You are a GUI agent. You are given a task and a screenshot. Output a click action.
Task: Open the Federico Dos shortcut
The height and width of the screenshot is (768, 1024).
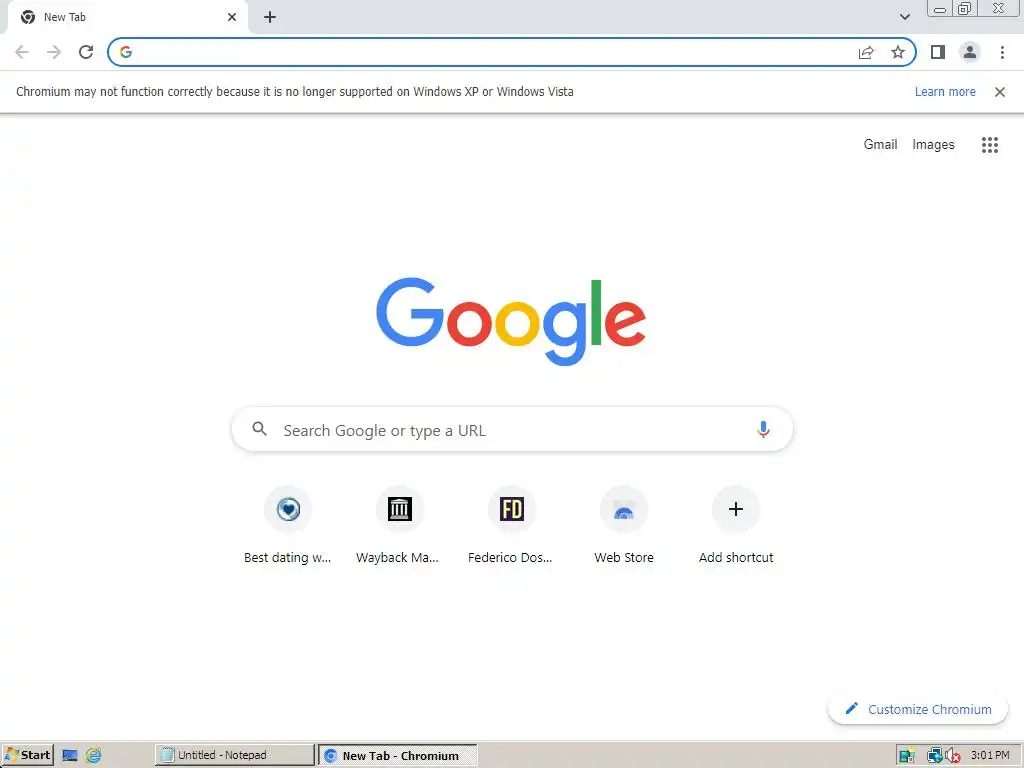coord(512,525)
